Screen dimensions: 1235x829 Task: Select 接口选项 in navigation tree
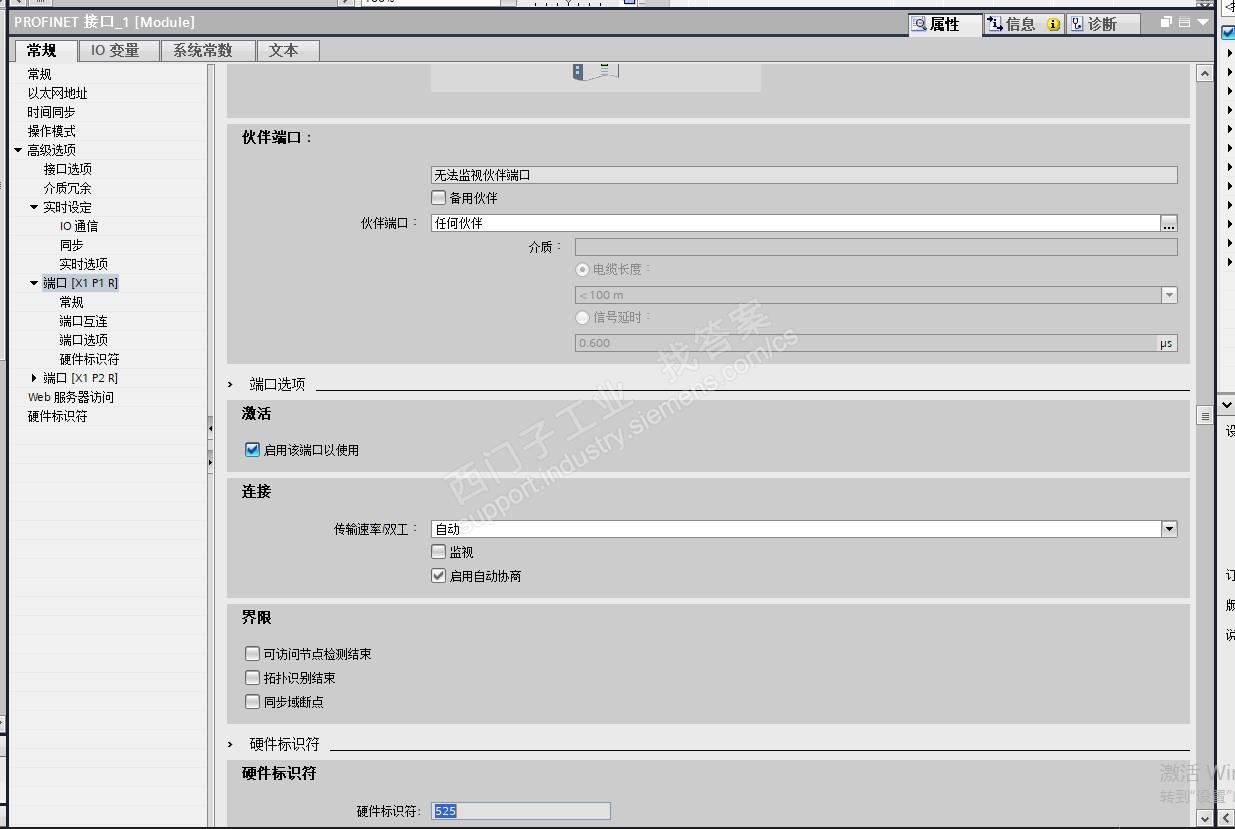pyautogui.click(x=67, y=169)
